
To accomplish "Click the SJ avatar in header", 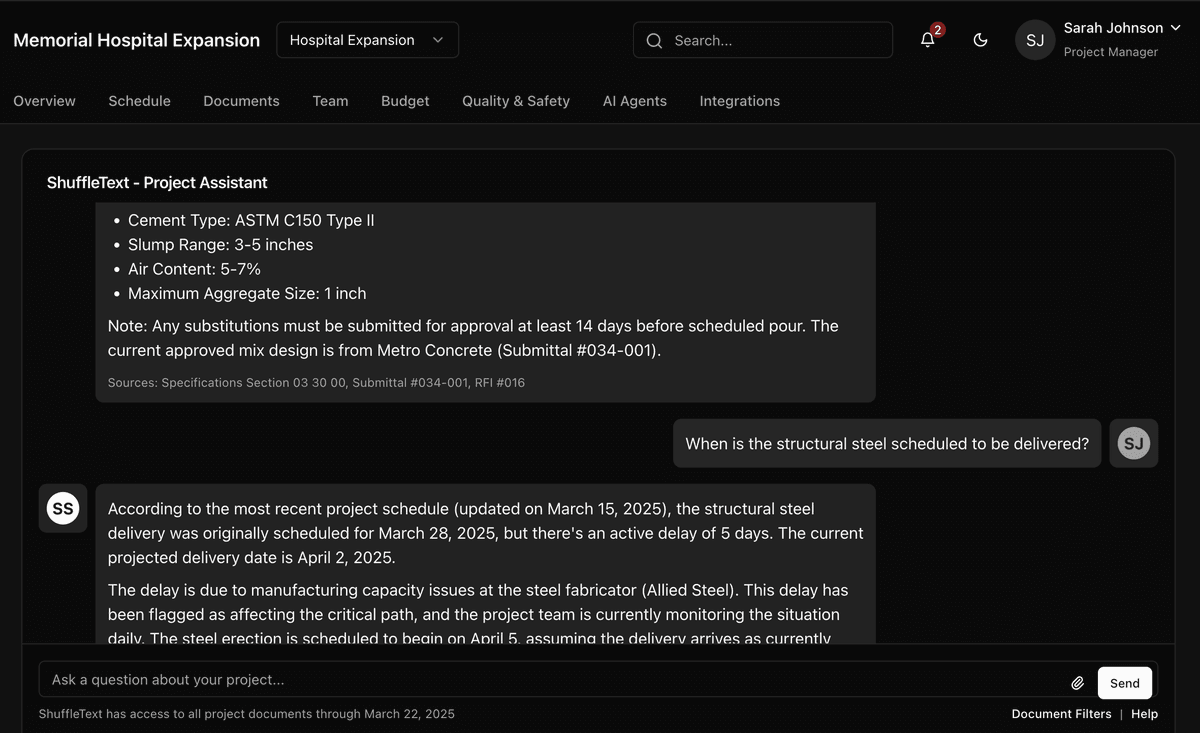I will (x=1035, y=40).
